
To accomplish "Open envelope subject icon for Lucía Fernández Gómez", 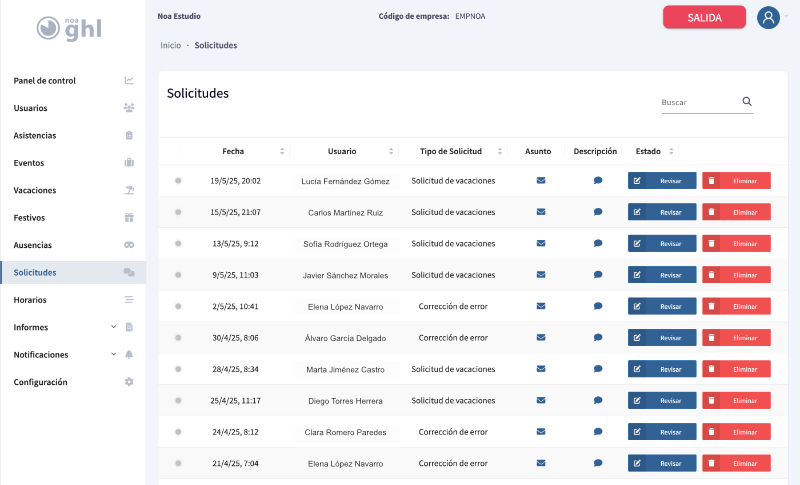I will coord(541,181).
